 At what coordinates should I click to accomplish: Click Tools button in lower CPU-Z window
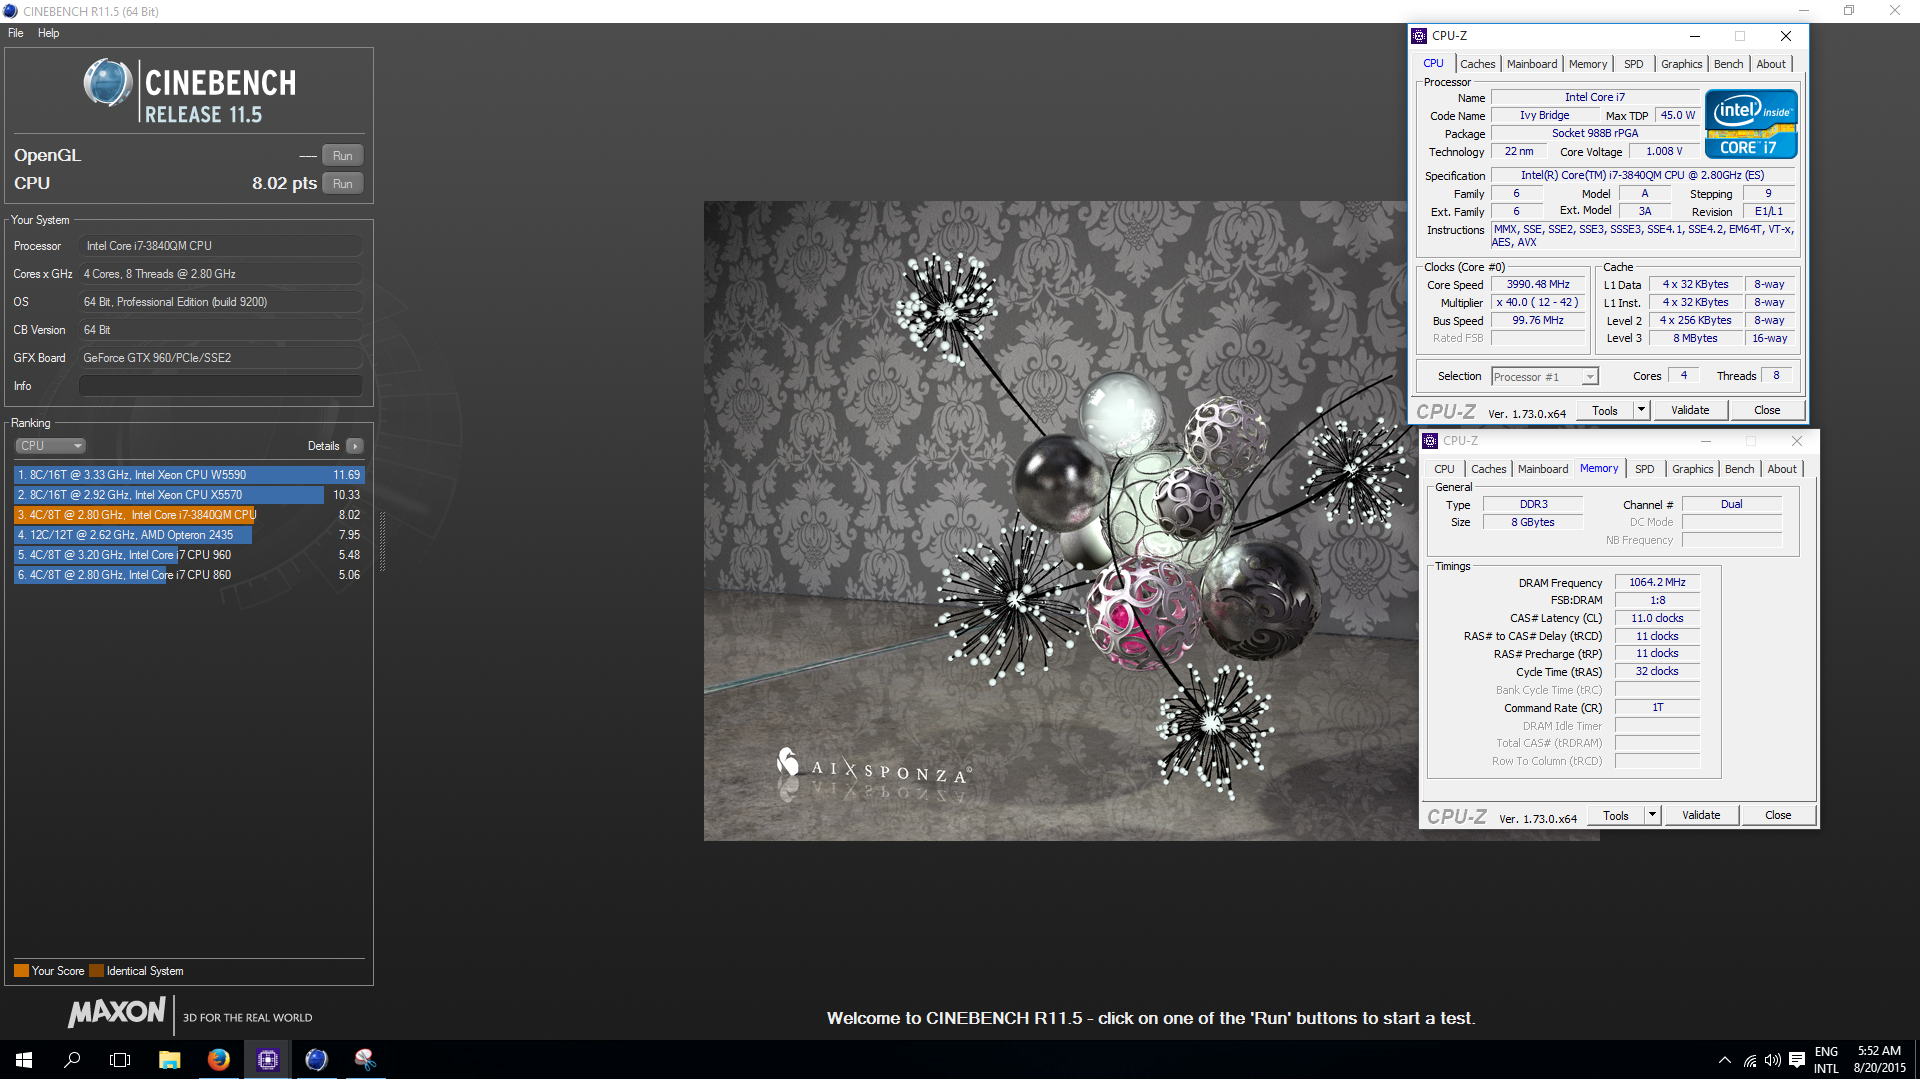pos(1616,816)
